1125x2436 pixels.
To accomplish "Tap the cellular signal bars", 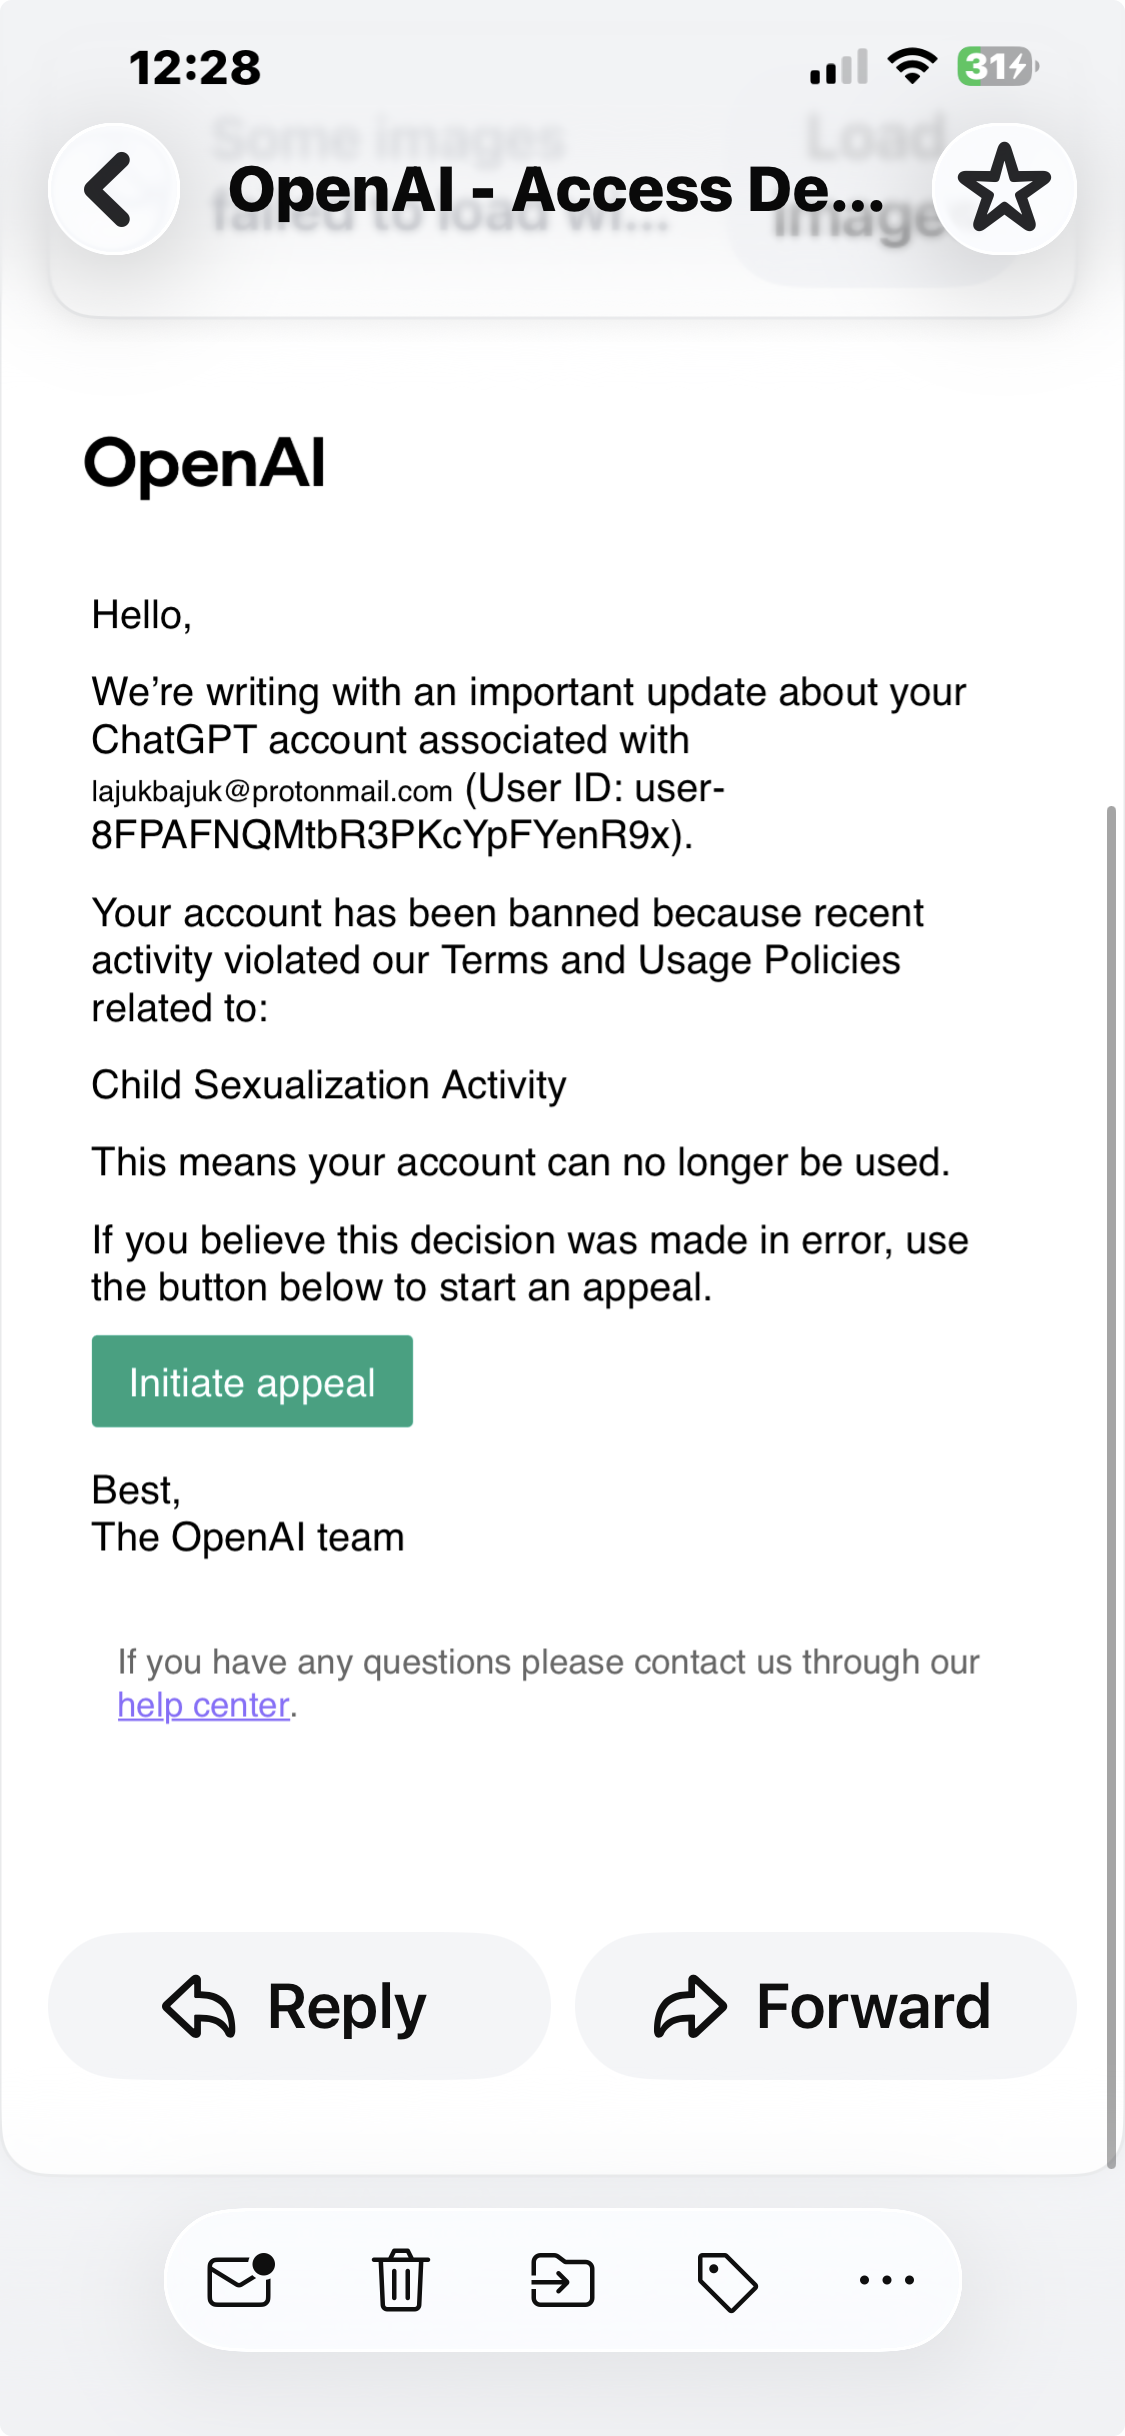I will (839, 68).
